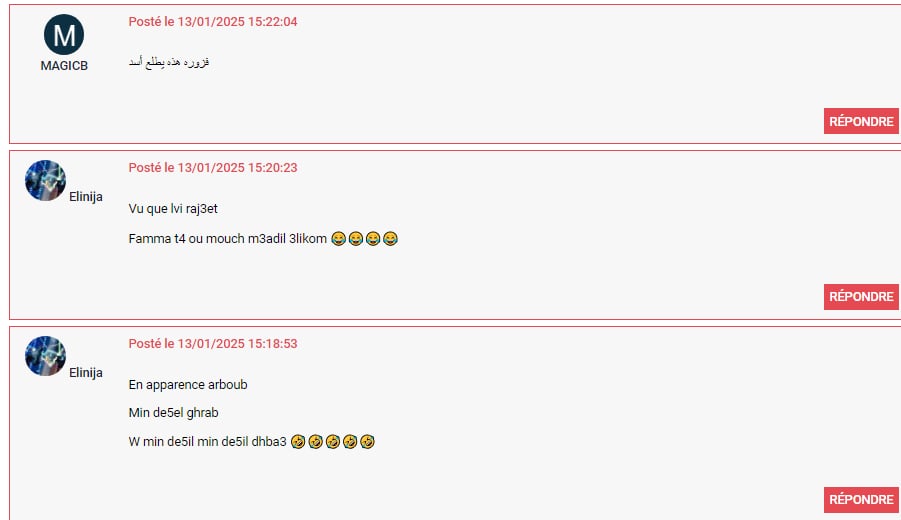
Task: Click the 'W min de5il' sentence
Action: (x=207, y=442)
